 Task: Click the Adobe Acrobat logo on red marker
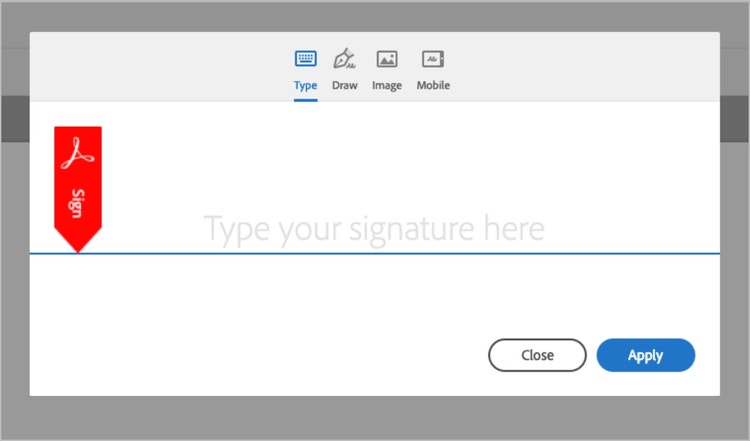point(77,153)
